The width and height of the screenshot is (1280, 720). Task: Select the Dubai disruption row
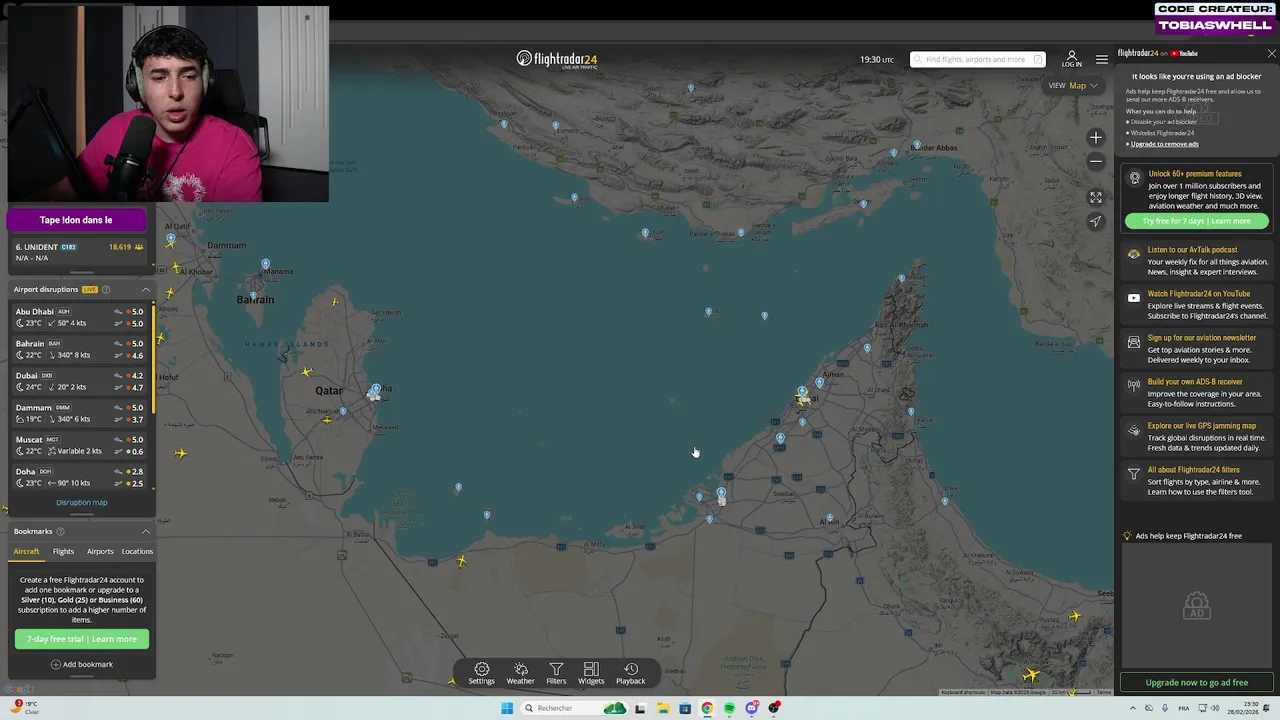point(79,381)
